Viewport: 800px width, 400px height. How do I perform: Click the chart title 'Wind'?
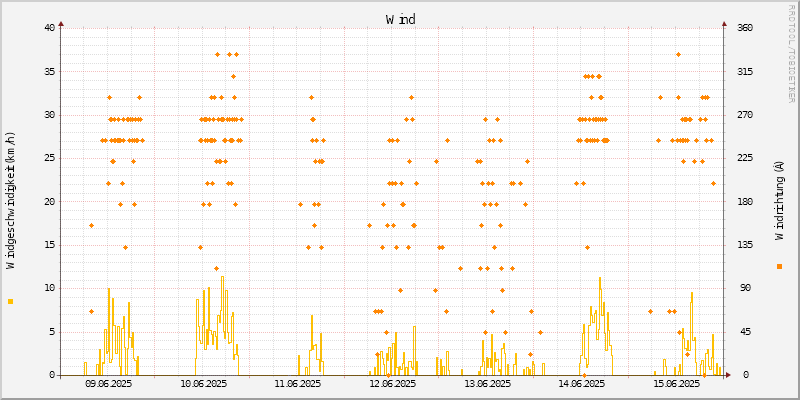[x=400, y=19]
